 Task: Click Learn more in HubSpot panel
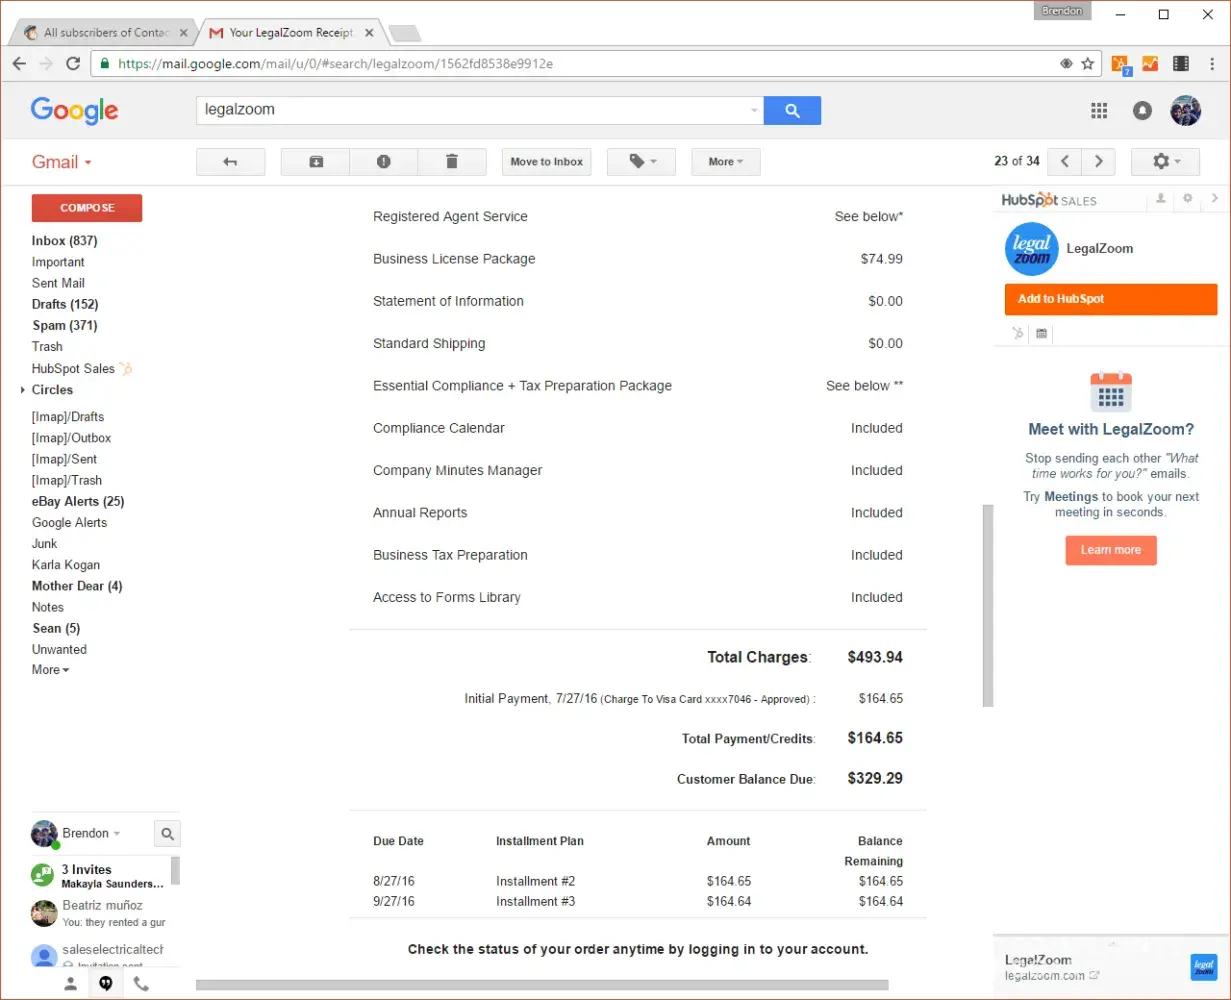click(1110, 550)
